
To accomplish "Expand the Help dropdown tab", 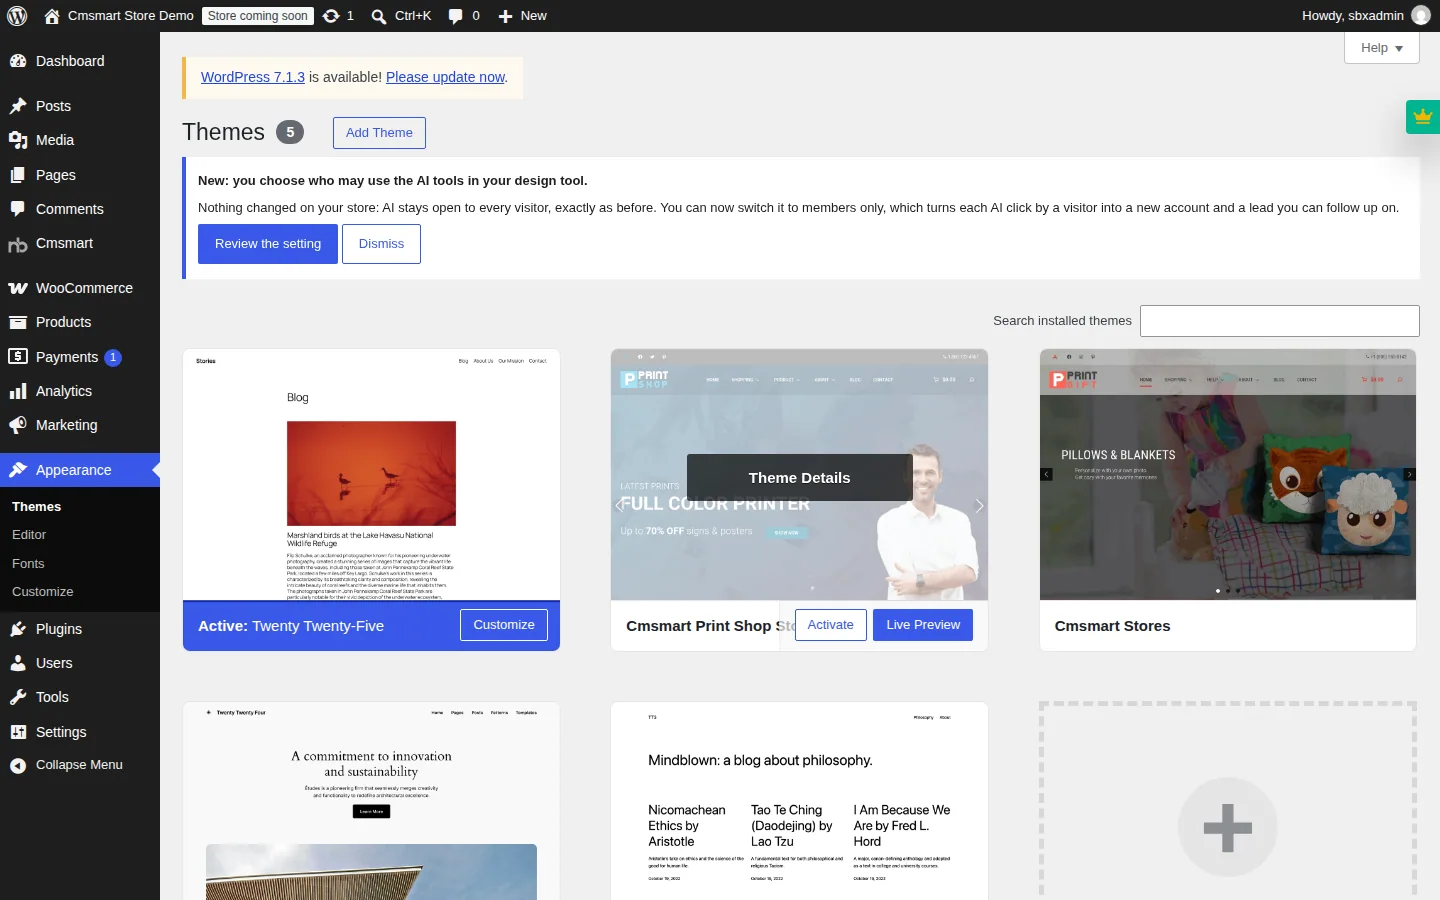I will (1382, 48).
